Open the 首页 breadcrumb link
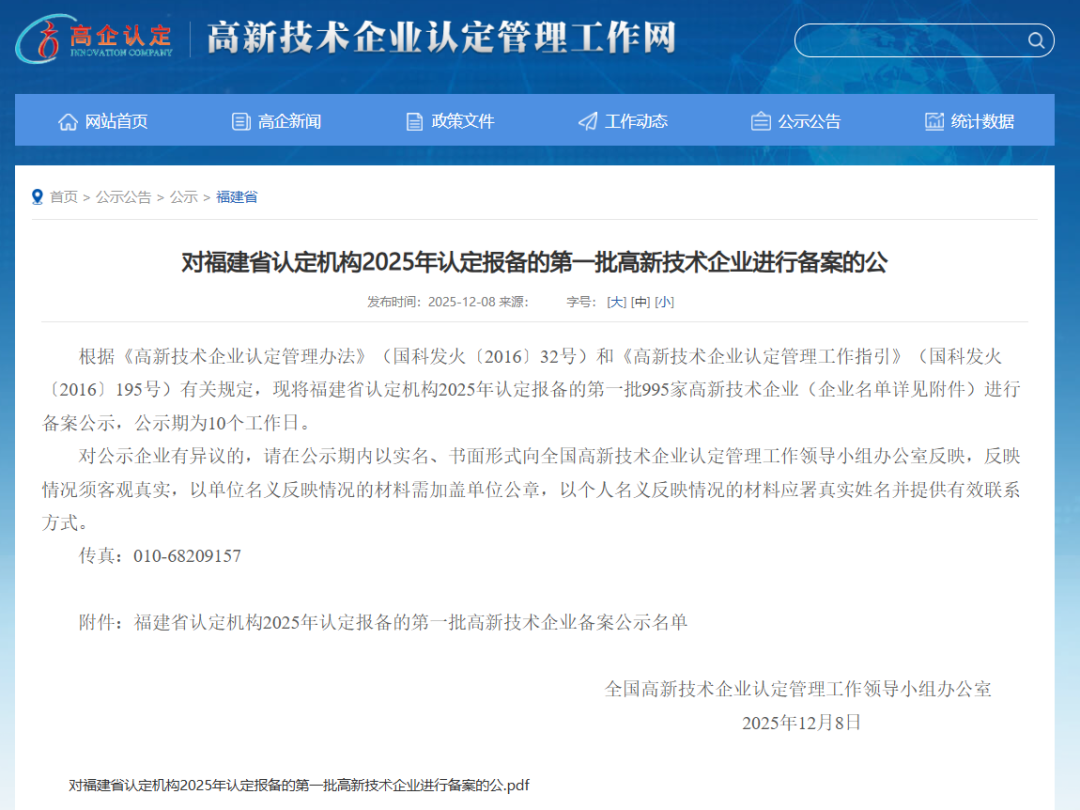 [x=63, y=197]
